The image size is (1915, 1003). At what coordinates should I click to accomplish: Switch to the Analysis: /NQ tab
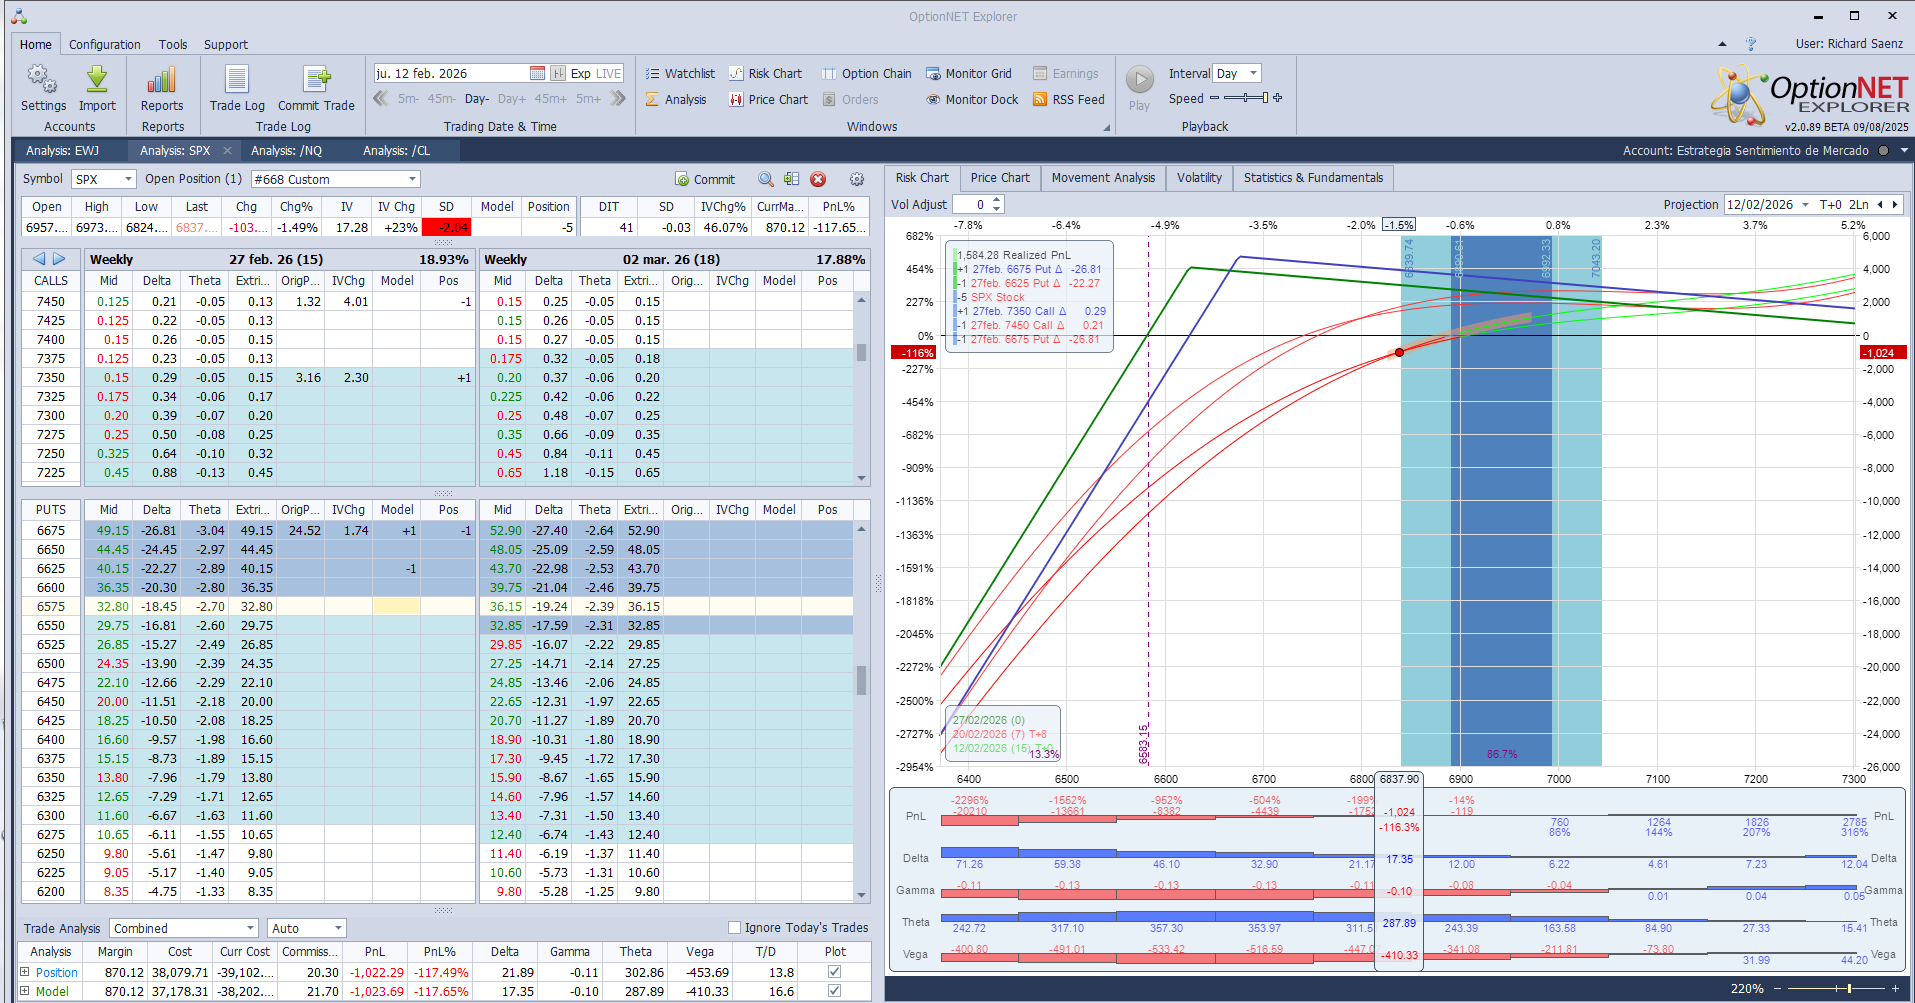tap(287, 151)
